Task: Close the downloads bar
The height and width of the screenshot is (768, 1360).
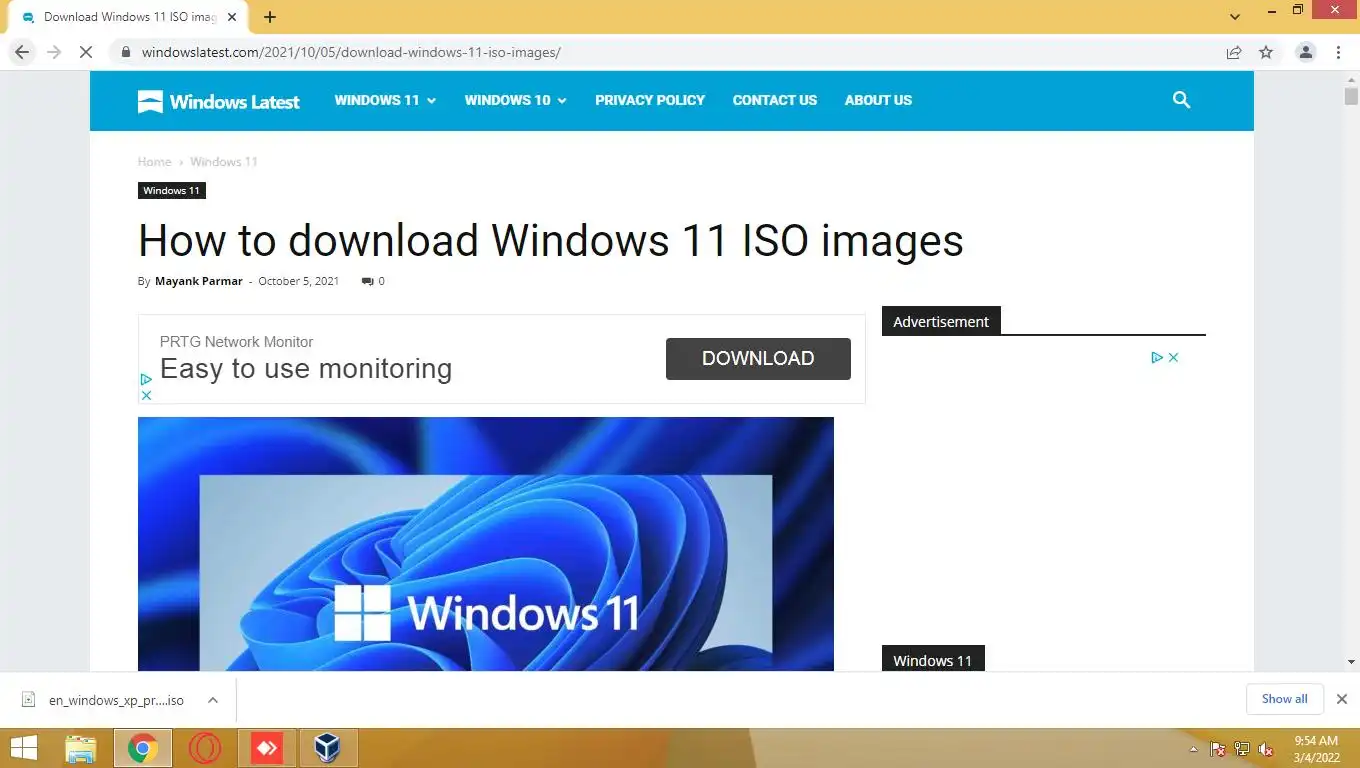Action: click(1342, 699)
